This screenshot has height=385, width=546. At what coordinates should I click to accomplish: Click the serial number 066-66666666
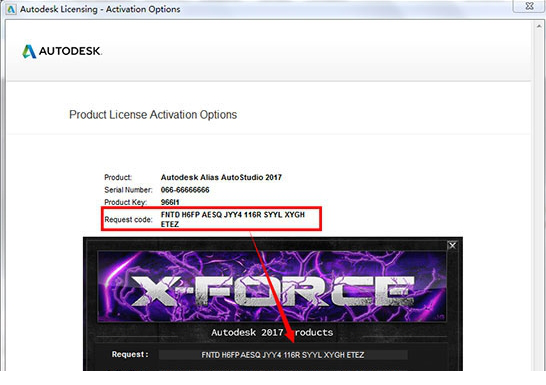[185, 190]
